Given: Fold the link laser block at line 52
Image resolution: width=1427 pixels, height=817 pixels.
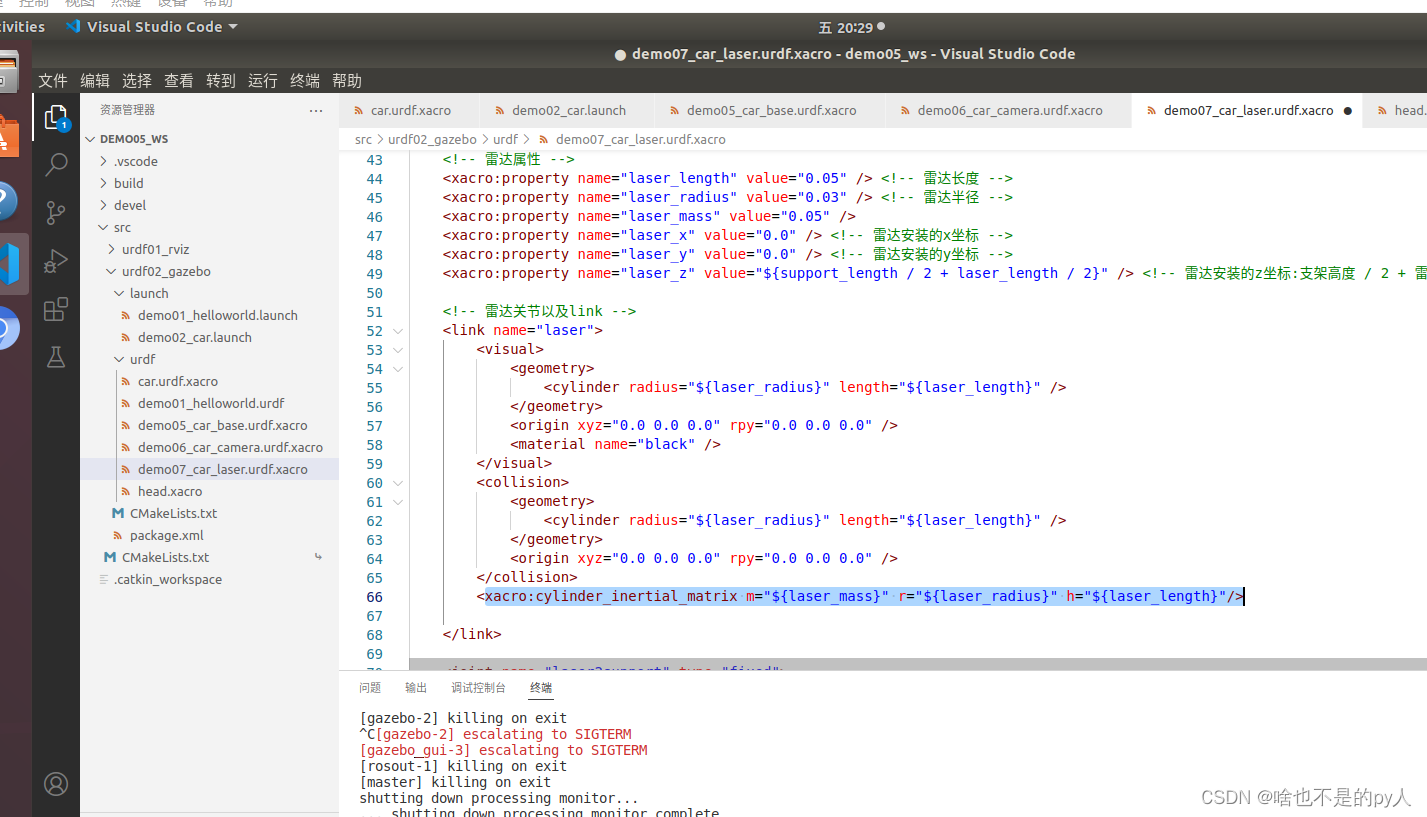Looking at the screenshot, I should (399, 331).
